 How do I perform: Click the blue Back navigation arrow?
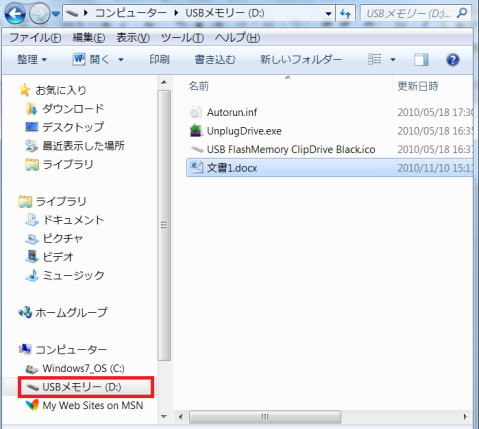(x=15, y=14)
